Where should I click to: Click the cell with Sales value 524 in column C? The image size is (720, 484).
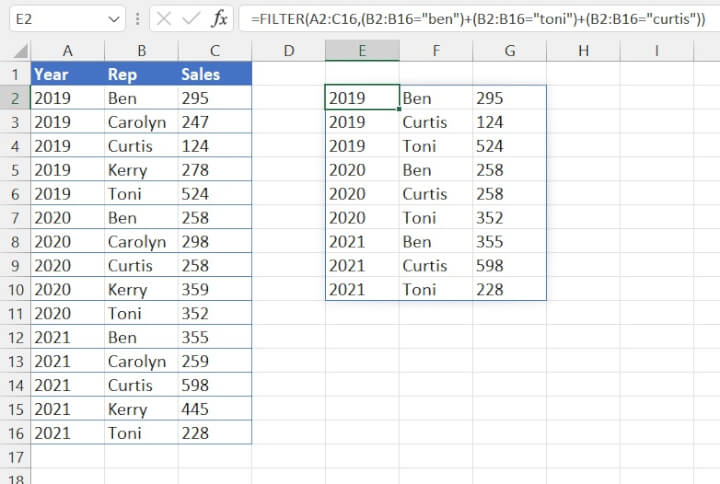click(x=214, y=194)
